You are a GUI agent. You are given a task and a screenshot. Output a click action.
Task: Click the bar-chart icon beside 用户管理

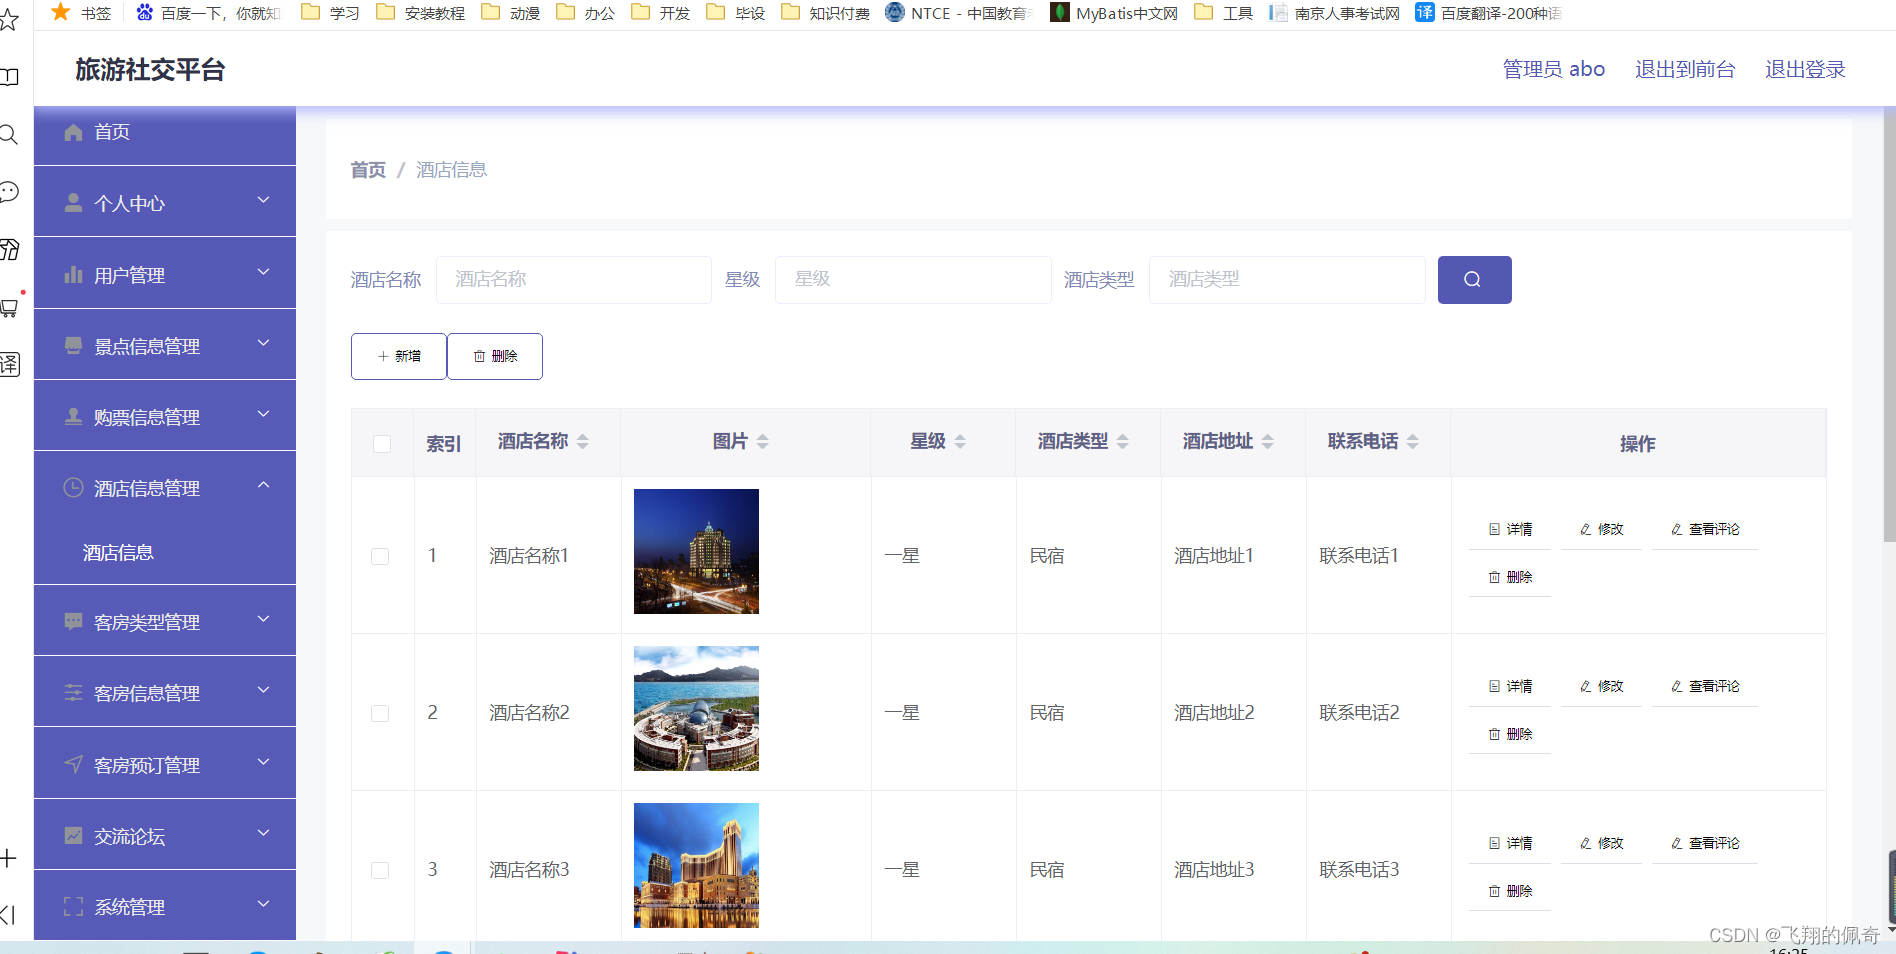point(73,274)
